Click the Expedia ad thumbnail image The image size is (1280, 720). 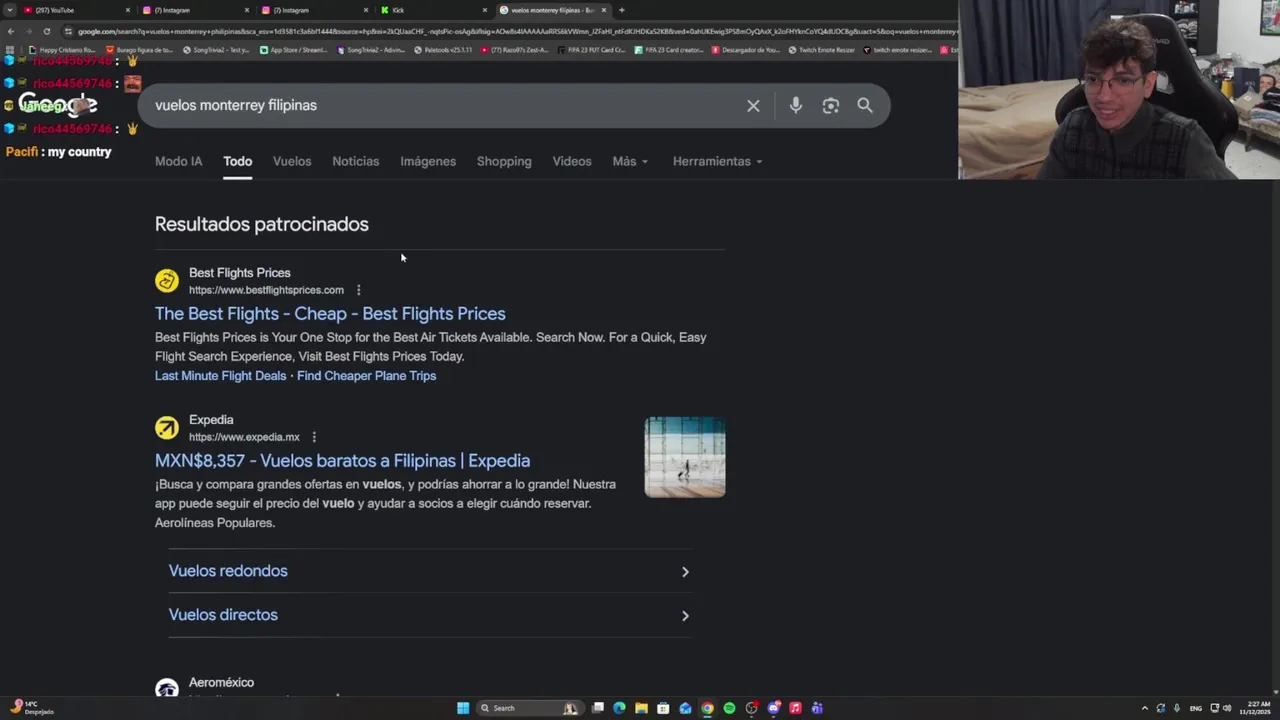point(685,457)
